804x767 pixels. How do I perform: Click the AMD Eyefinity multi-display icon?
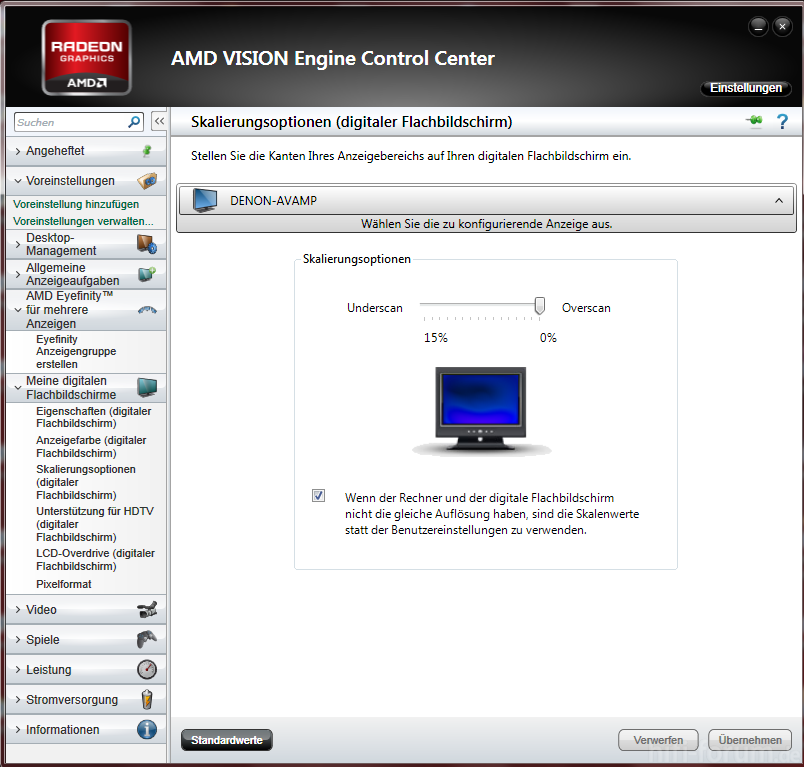pos(147,310)
